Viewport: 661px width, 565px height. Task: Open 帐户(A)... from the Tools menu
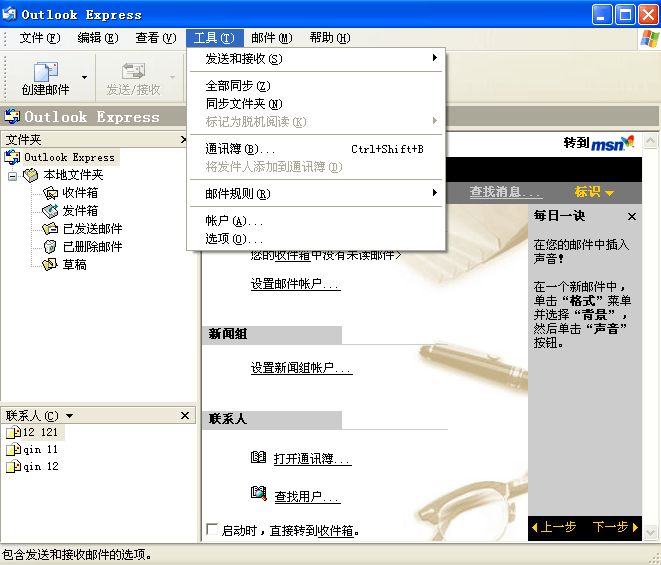pos(316,221)
